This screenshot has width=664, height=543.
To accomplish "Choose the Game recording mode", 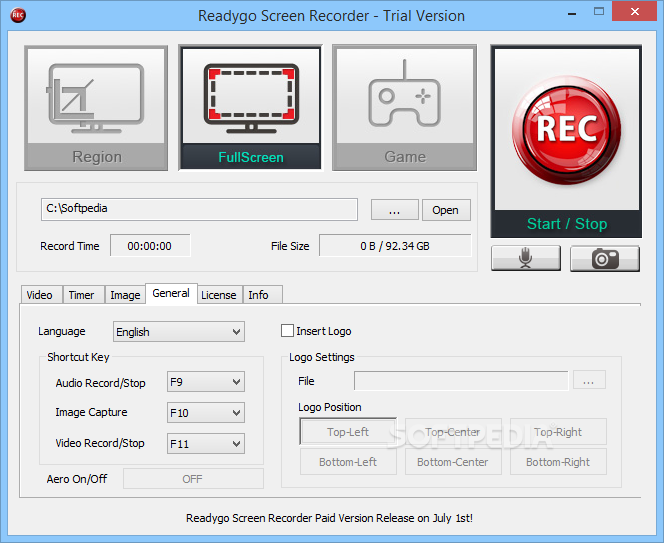I will point(404,108).
